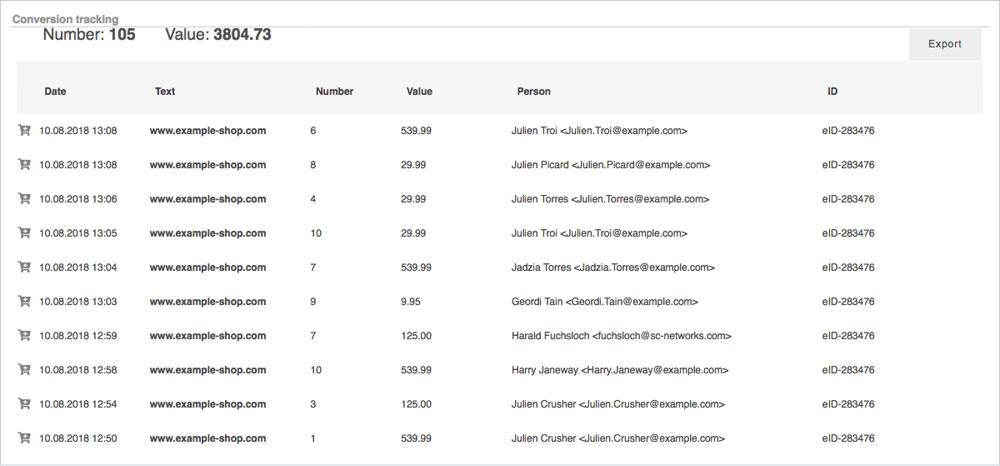The height and width of the screenshot is (466, 1000).
Task: Select Harald Fuchsloch person entry
Action: tap(621, 336)
